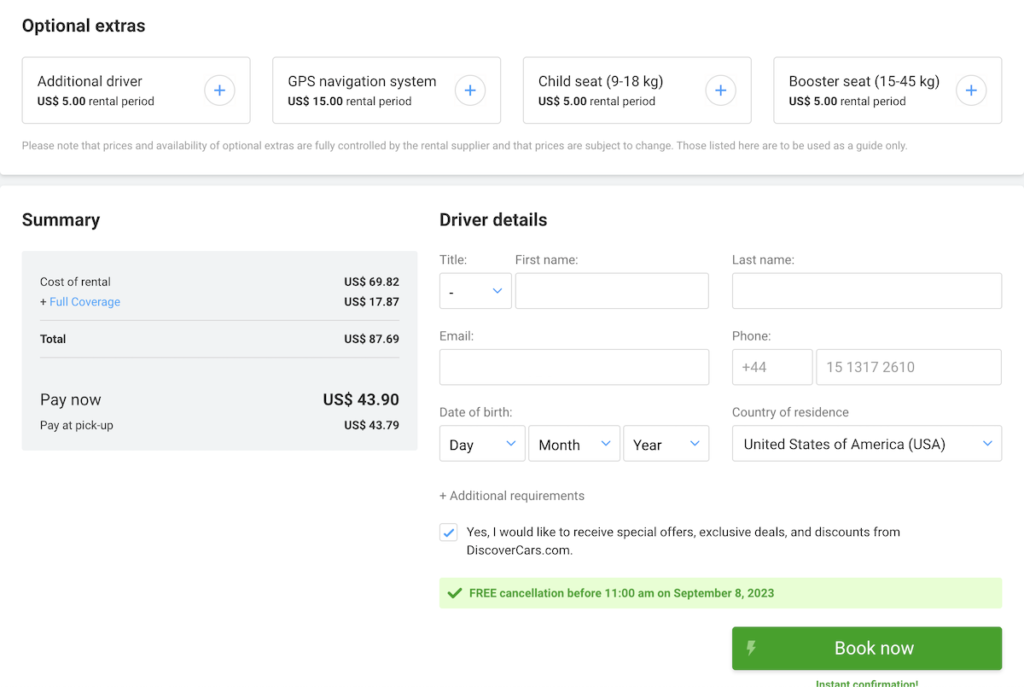Click the Pay now US$ 43.90 amount

pos(360,400)
